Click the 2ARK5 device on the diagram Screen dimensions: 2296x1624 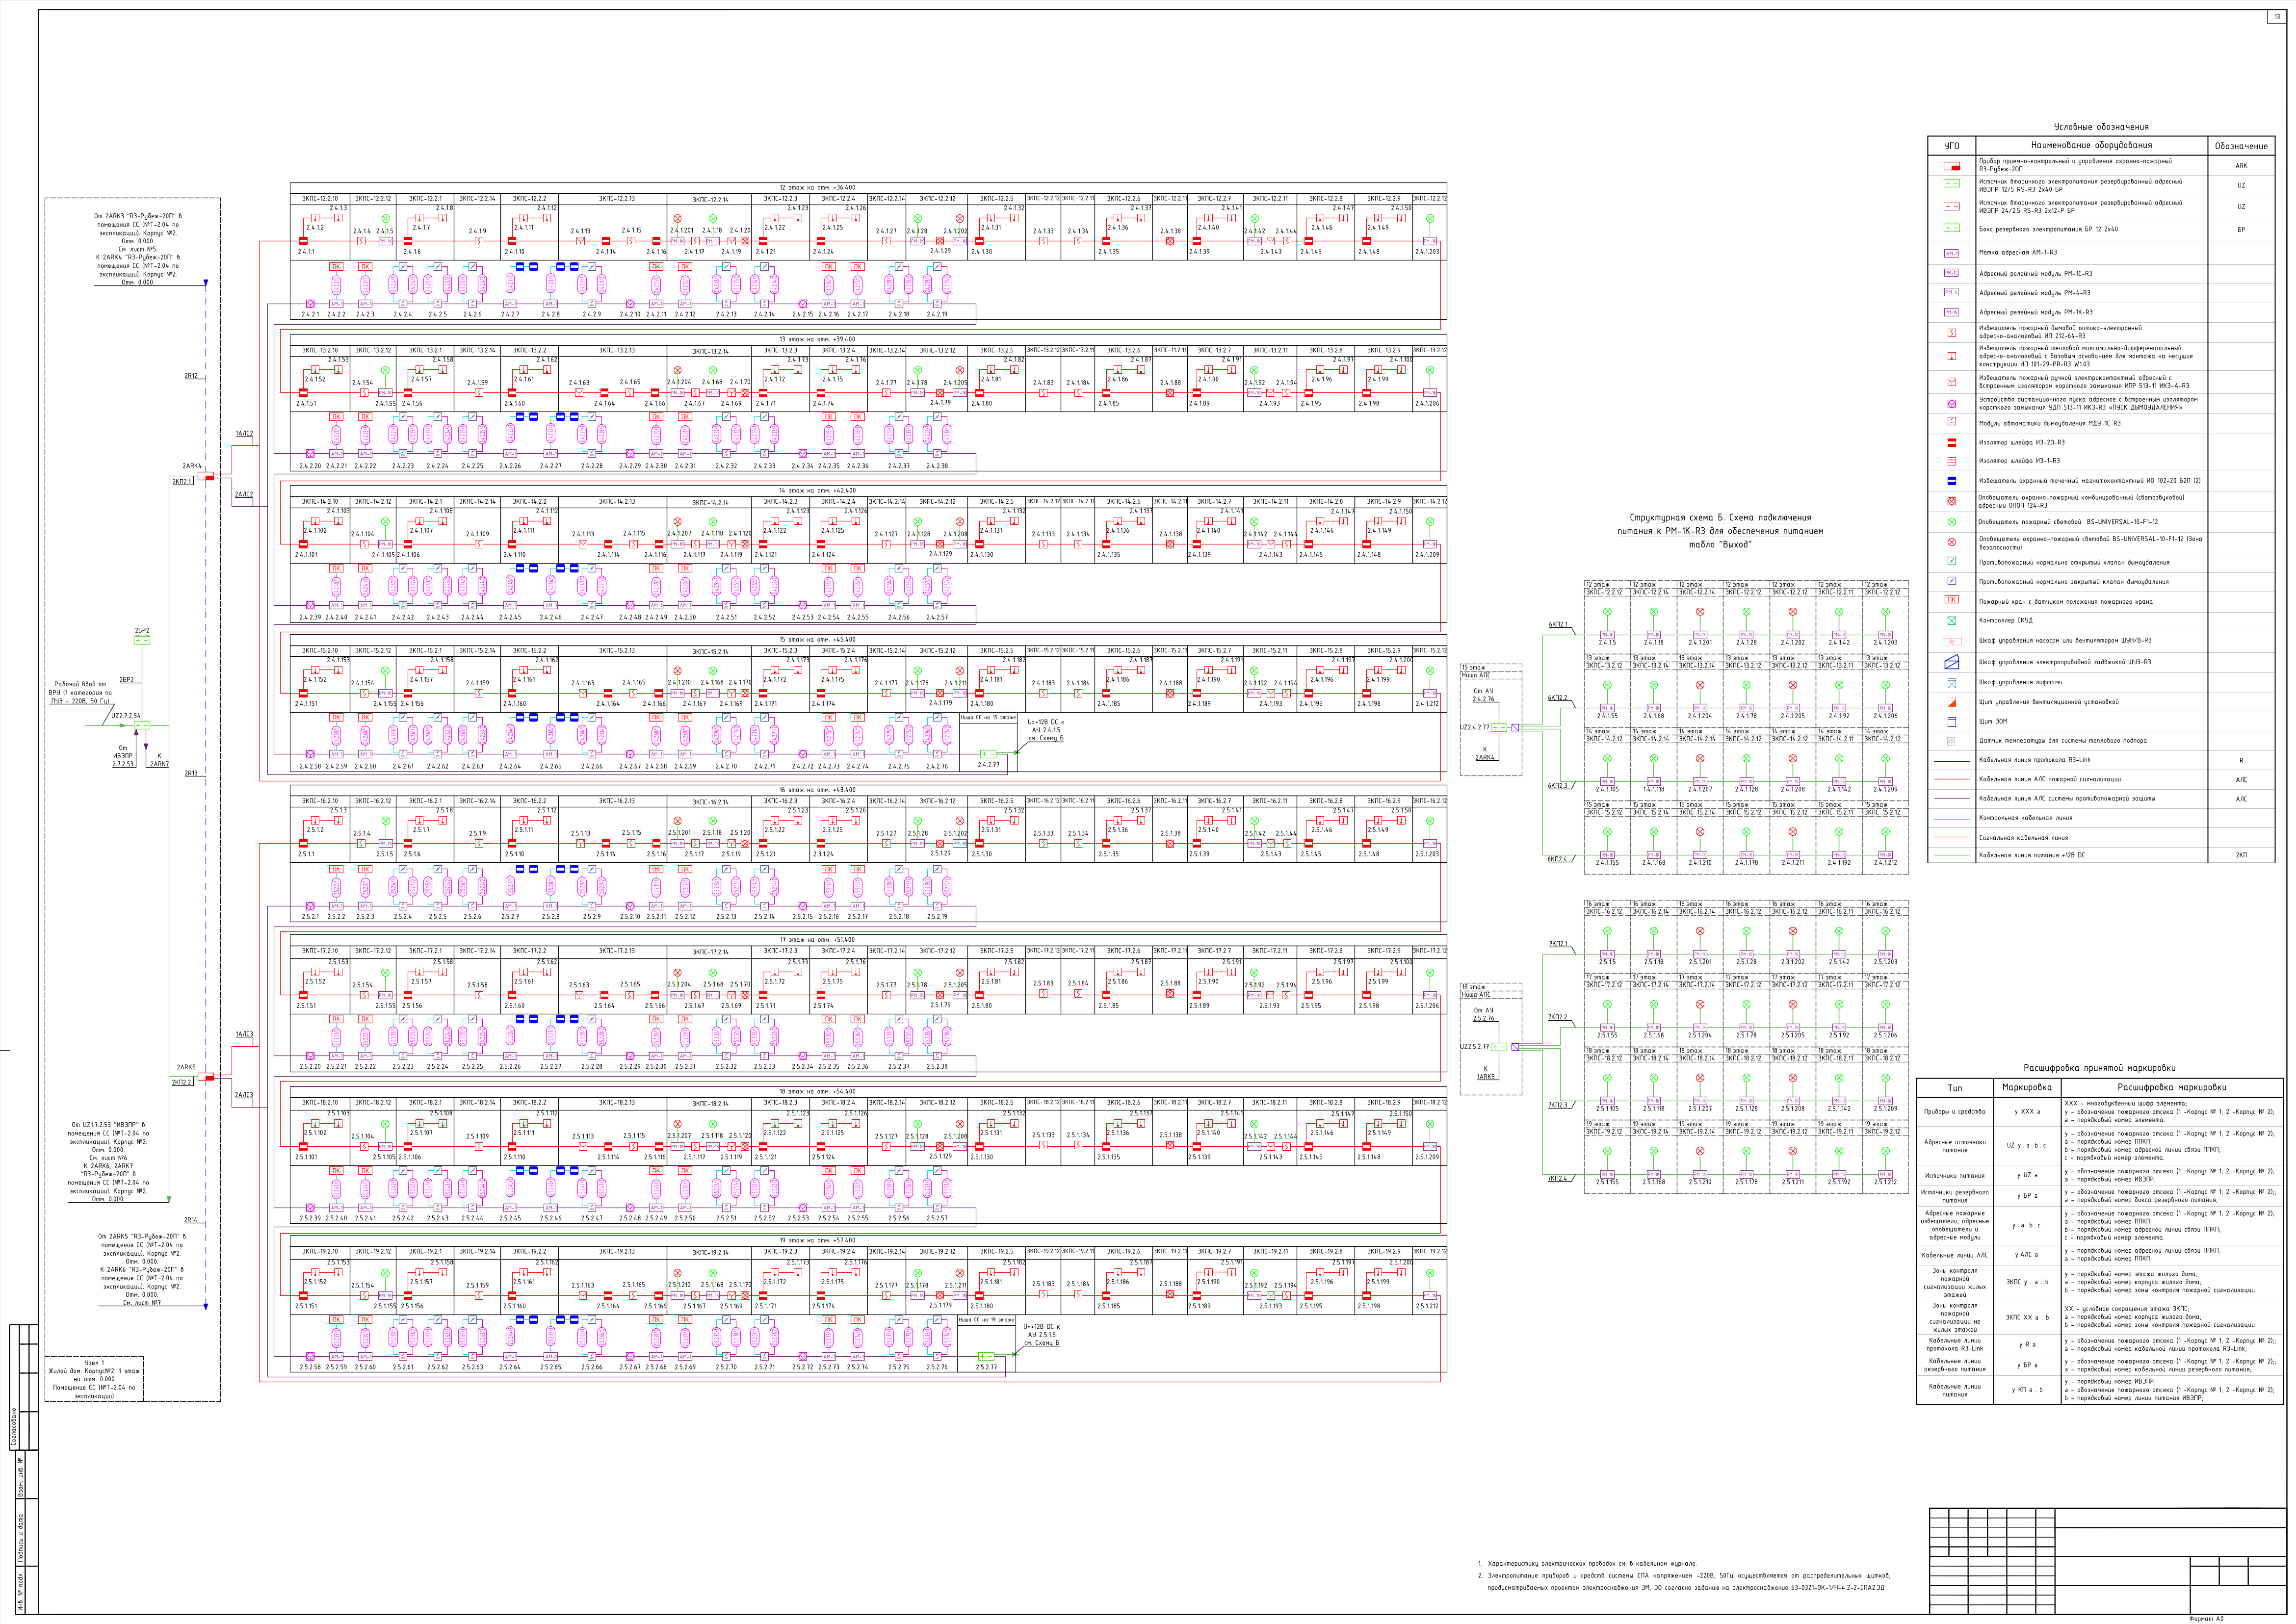click(205, 1077)
